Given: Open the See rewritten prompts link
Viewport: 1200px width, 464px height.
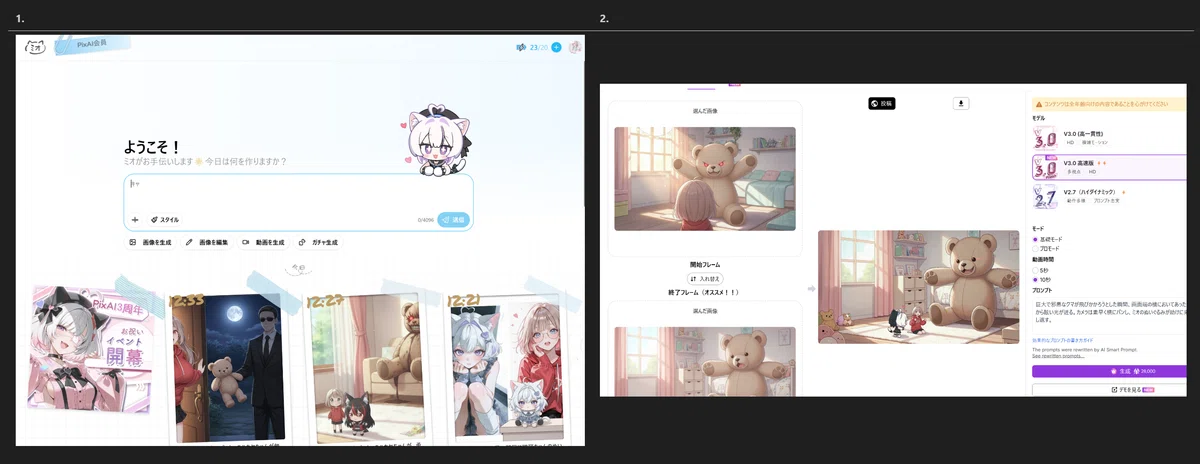Looking at the screenshot, I should tap(1058, 356).
